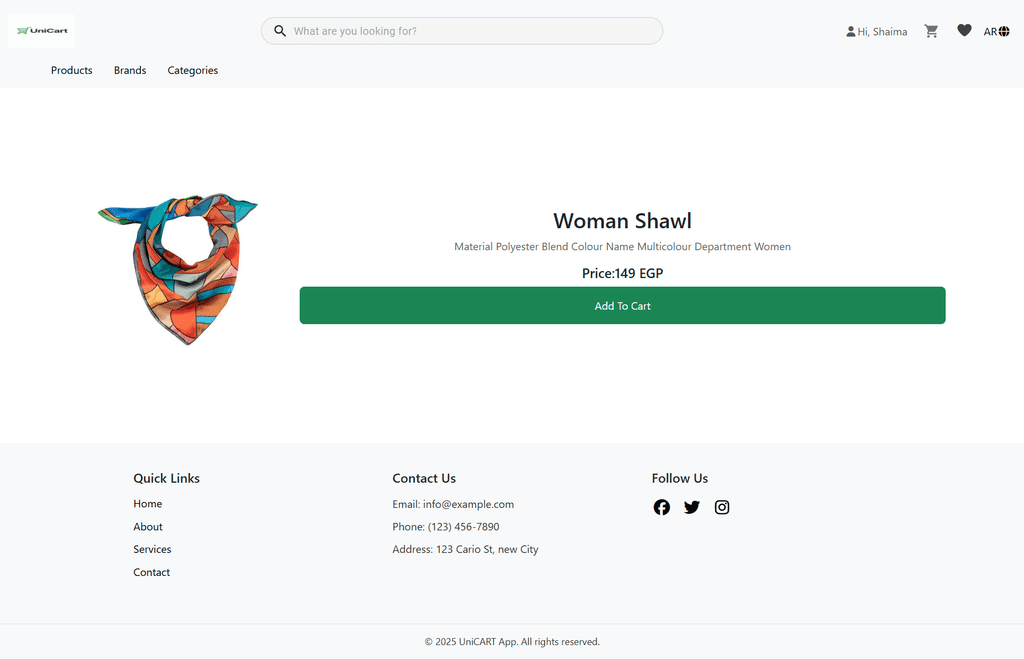Screen dimensions: 1024x659
Task: Open the shopping cart icon
Action: [931, 31]
